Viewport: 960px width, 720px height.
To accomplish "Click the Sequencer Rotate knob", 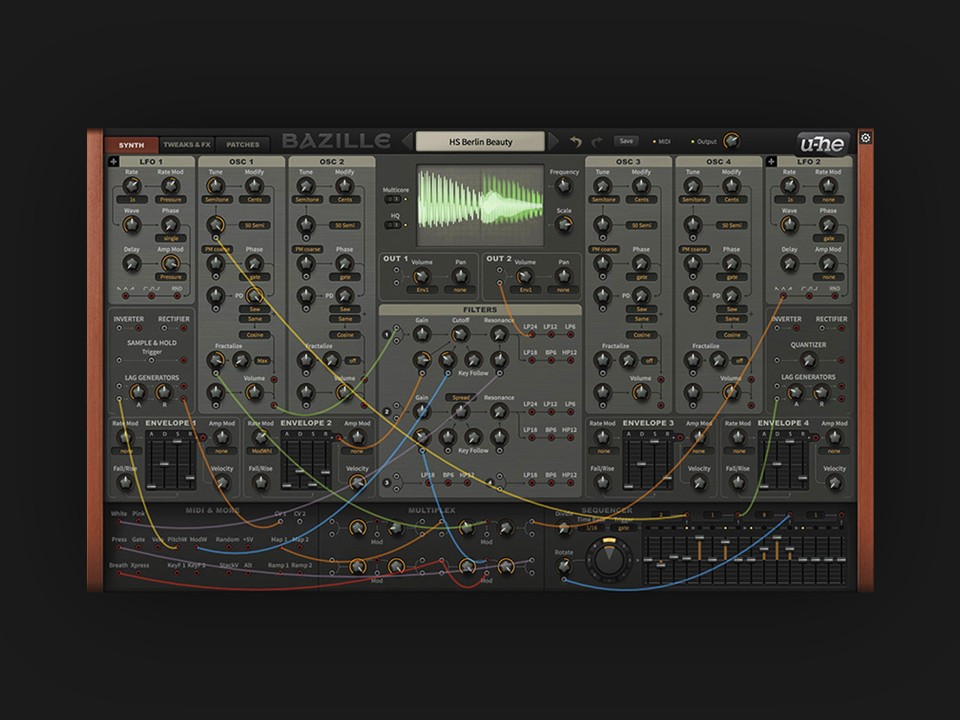I will (564, 566).
